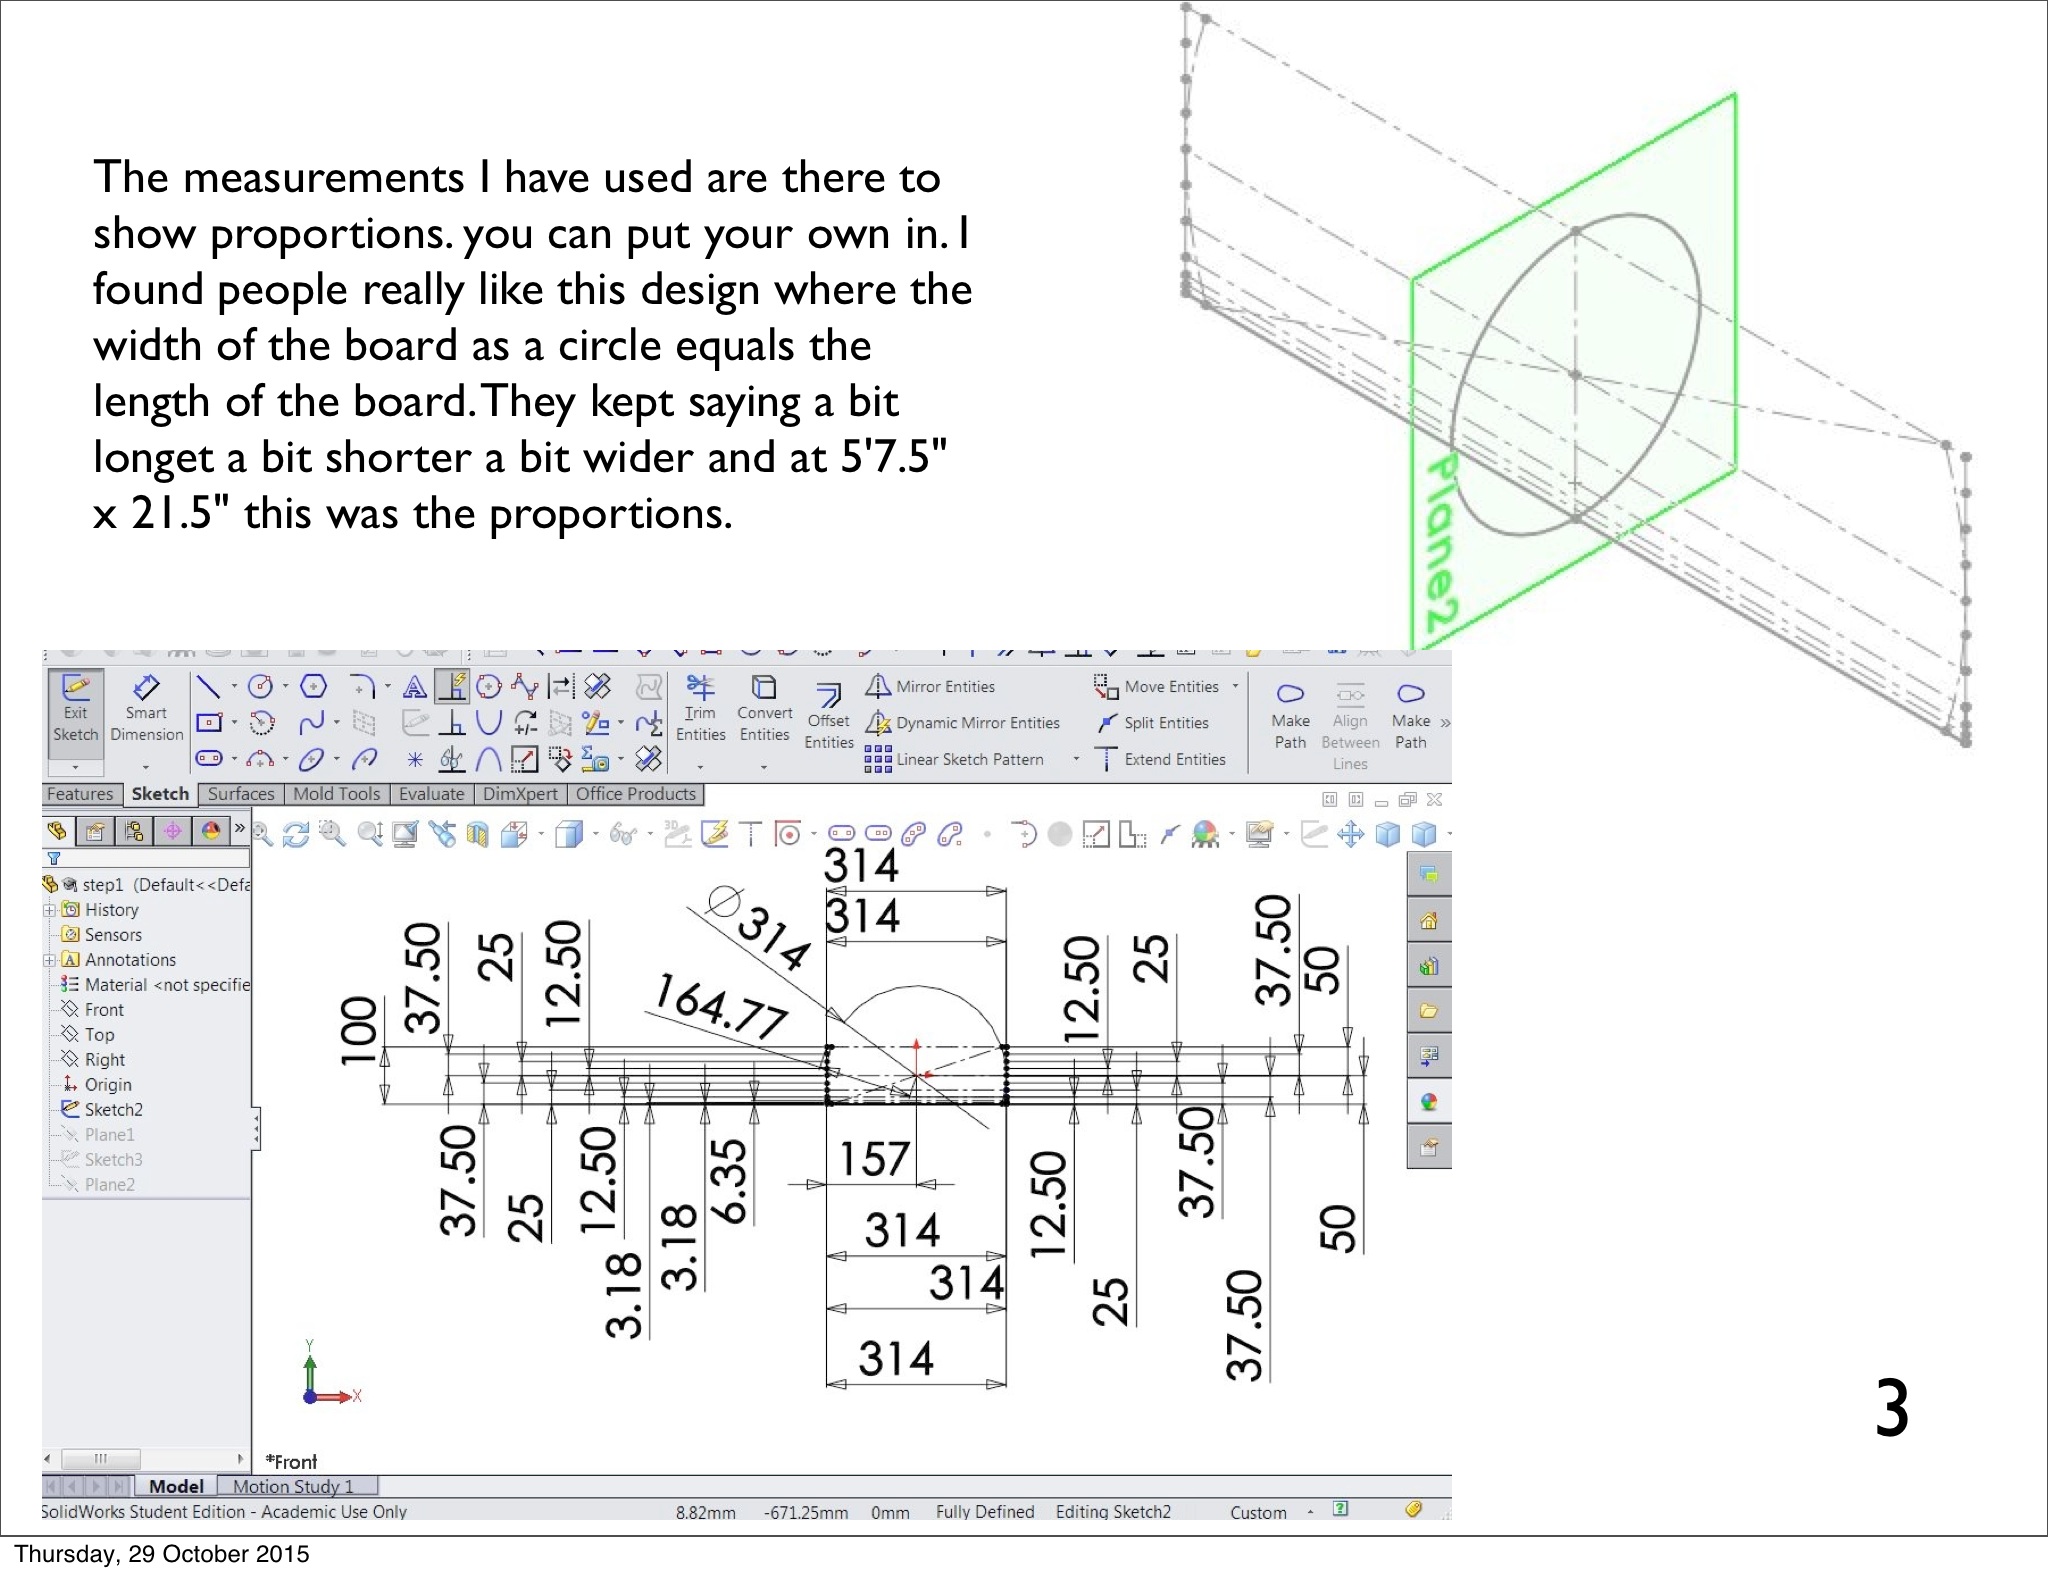
Task: Select Sketch2 in the feature tree
Action: pyautogui.click(x=113, y=1110)
